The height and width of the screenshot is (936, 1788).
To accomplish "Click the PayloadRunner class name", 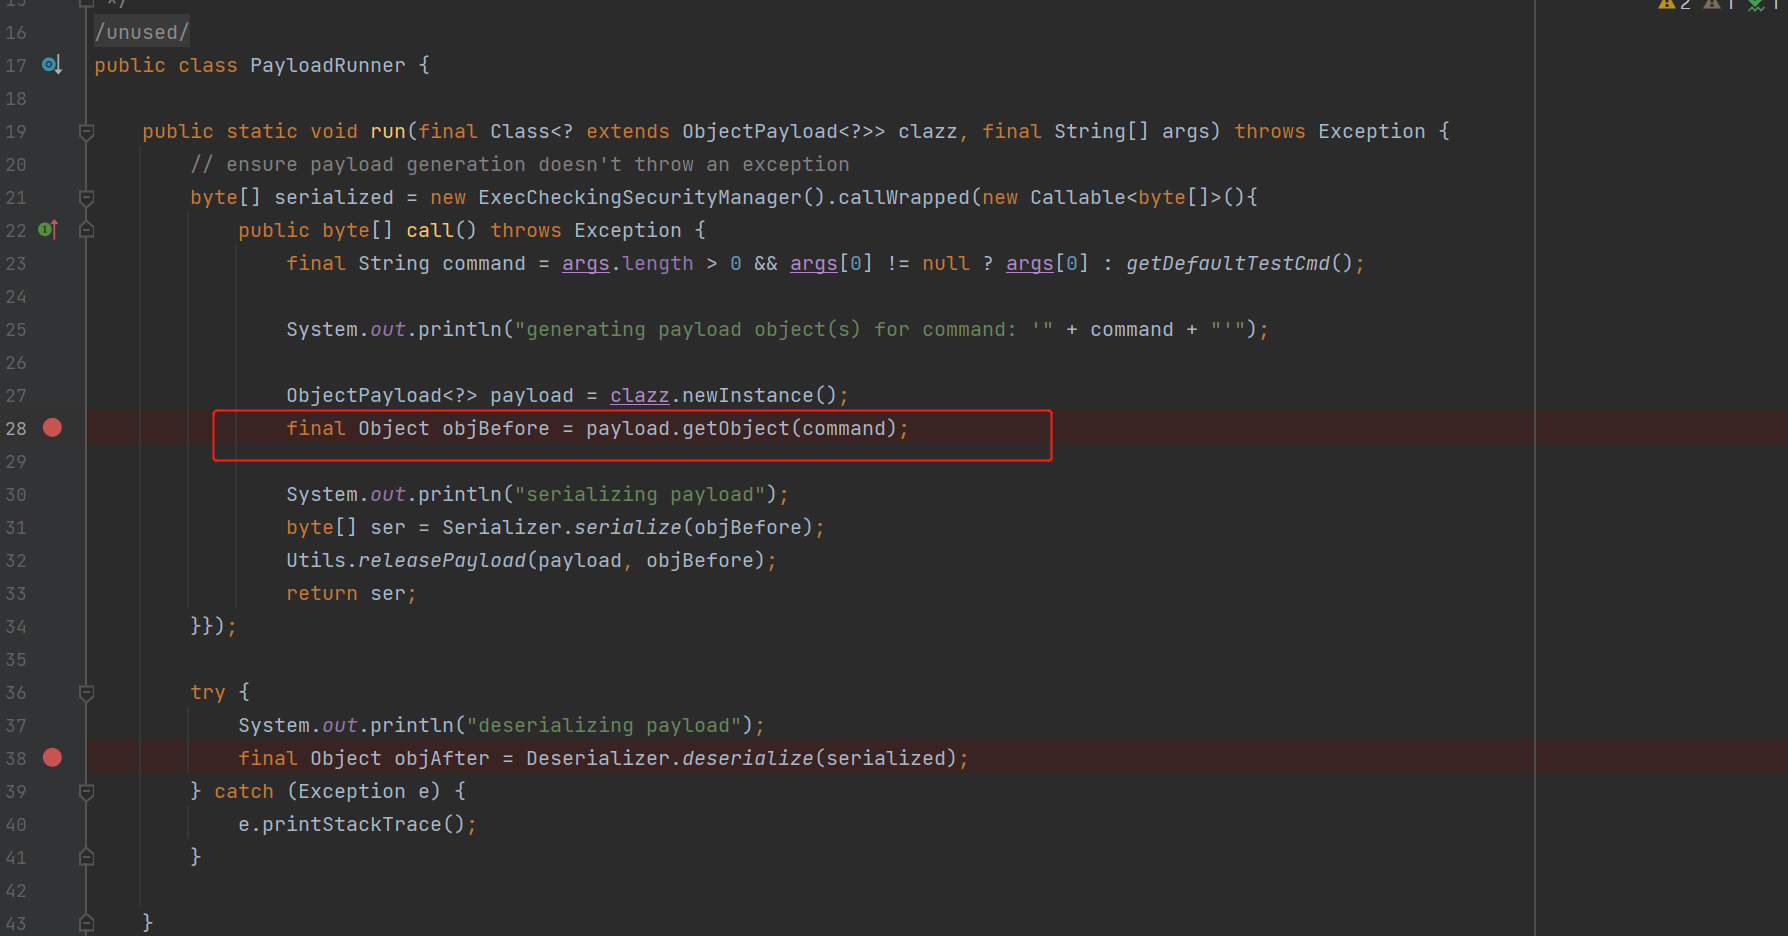I will coord(328,65).
